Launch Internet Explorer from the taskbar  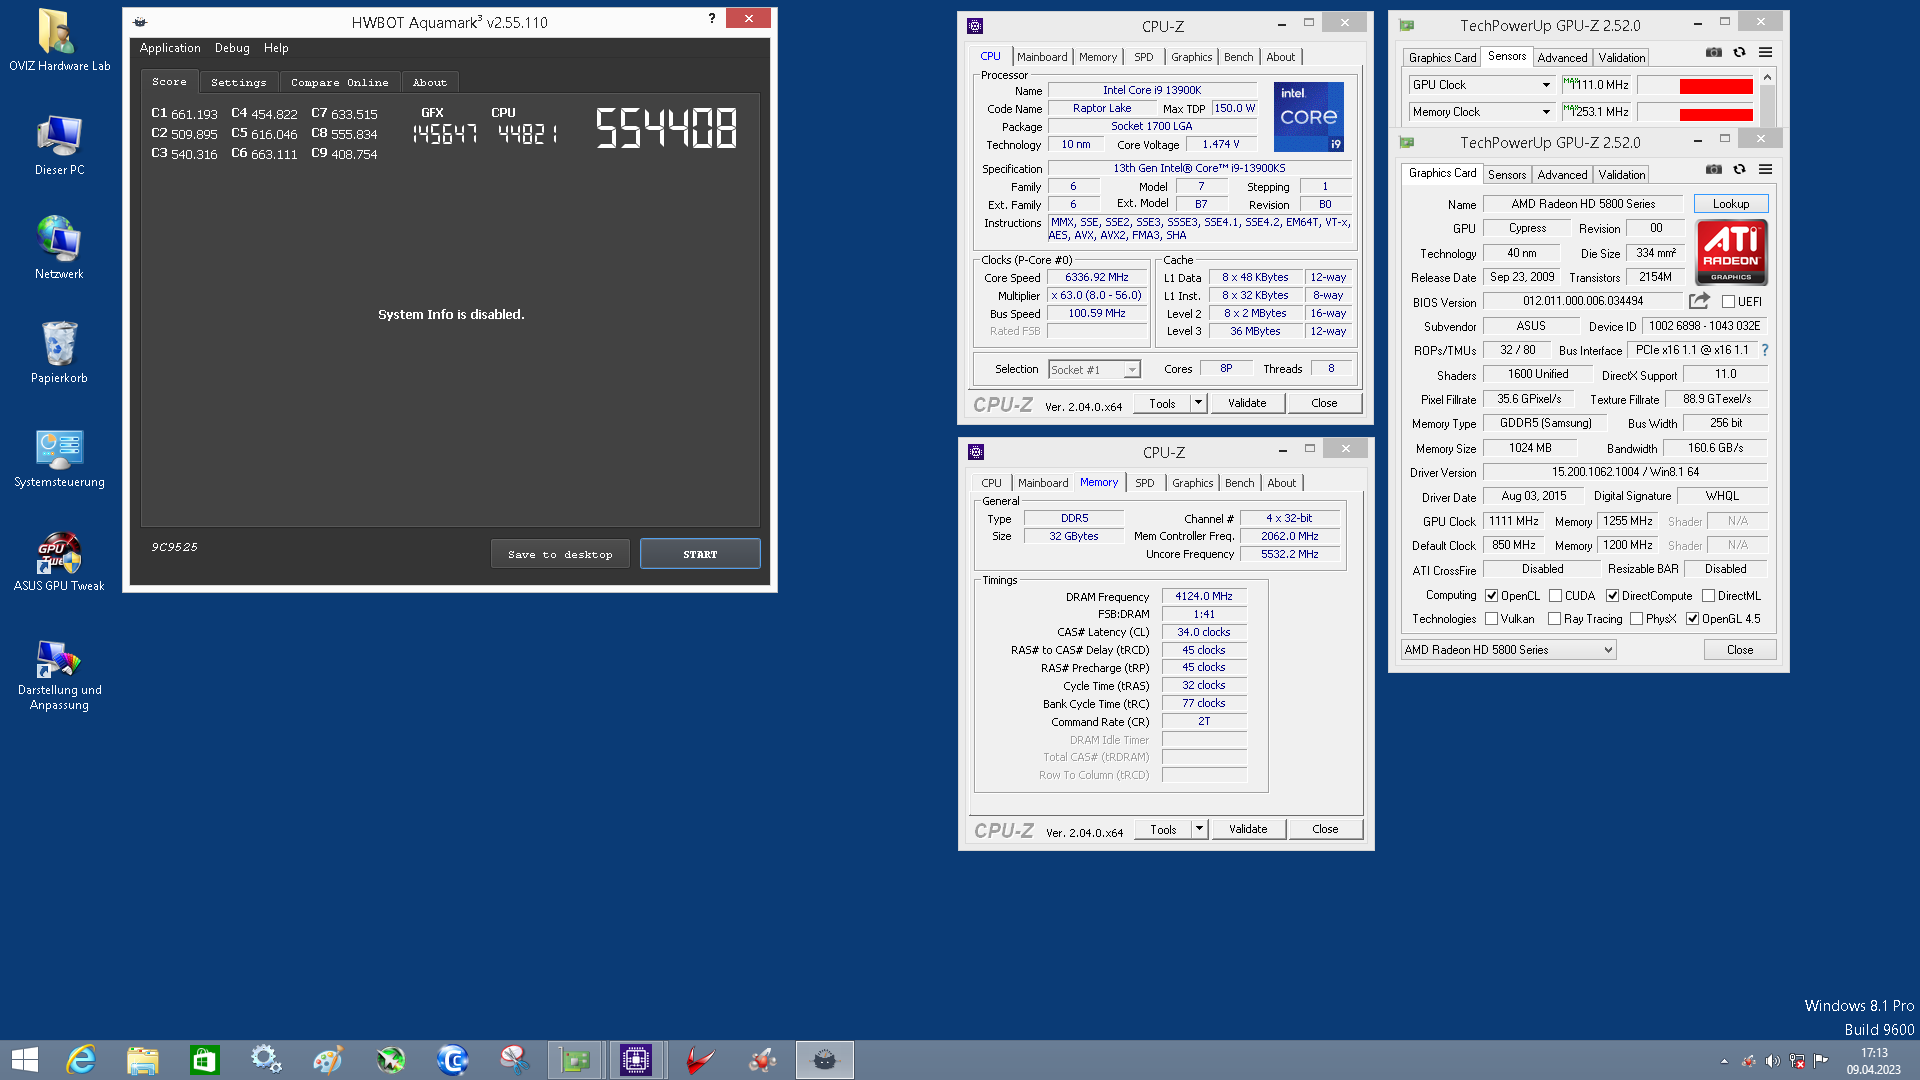coord(81,1060)
